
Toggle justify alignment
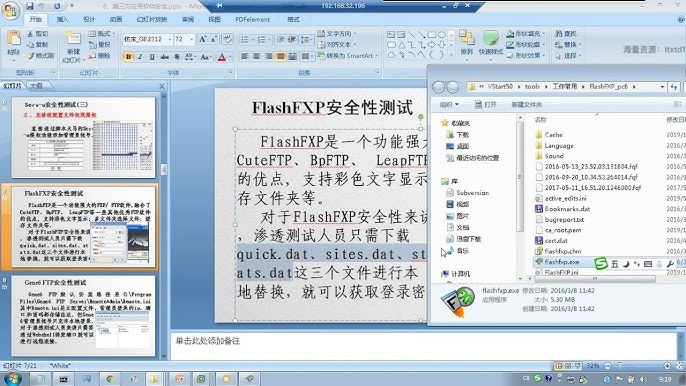(x=280, y=56)
